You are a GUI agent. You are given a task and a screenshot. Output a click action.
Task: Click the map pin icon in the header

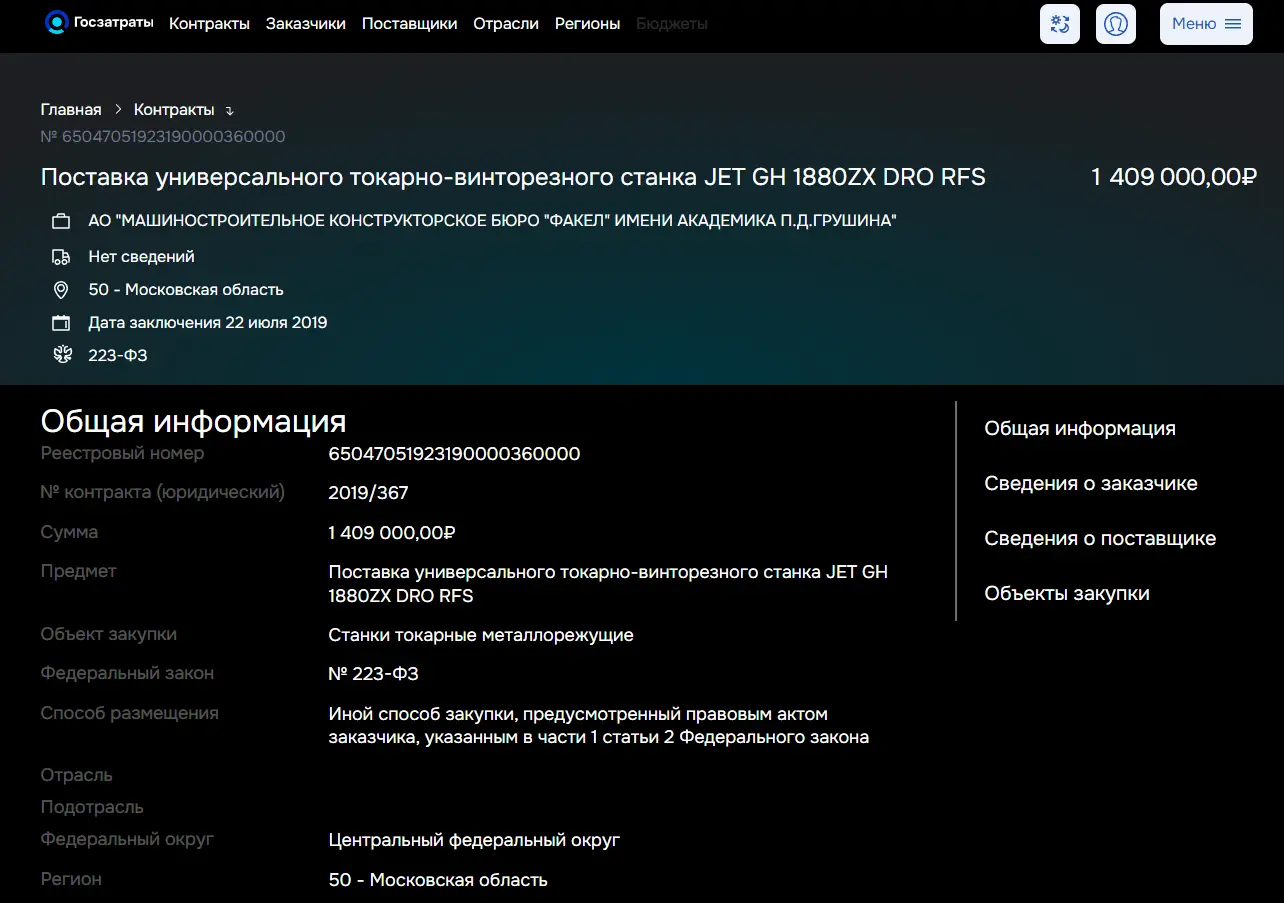(x=61, y=290)
